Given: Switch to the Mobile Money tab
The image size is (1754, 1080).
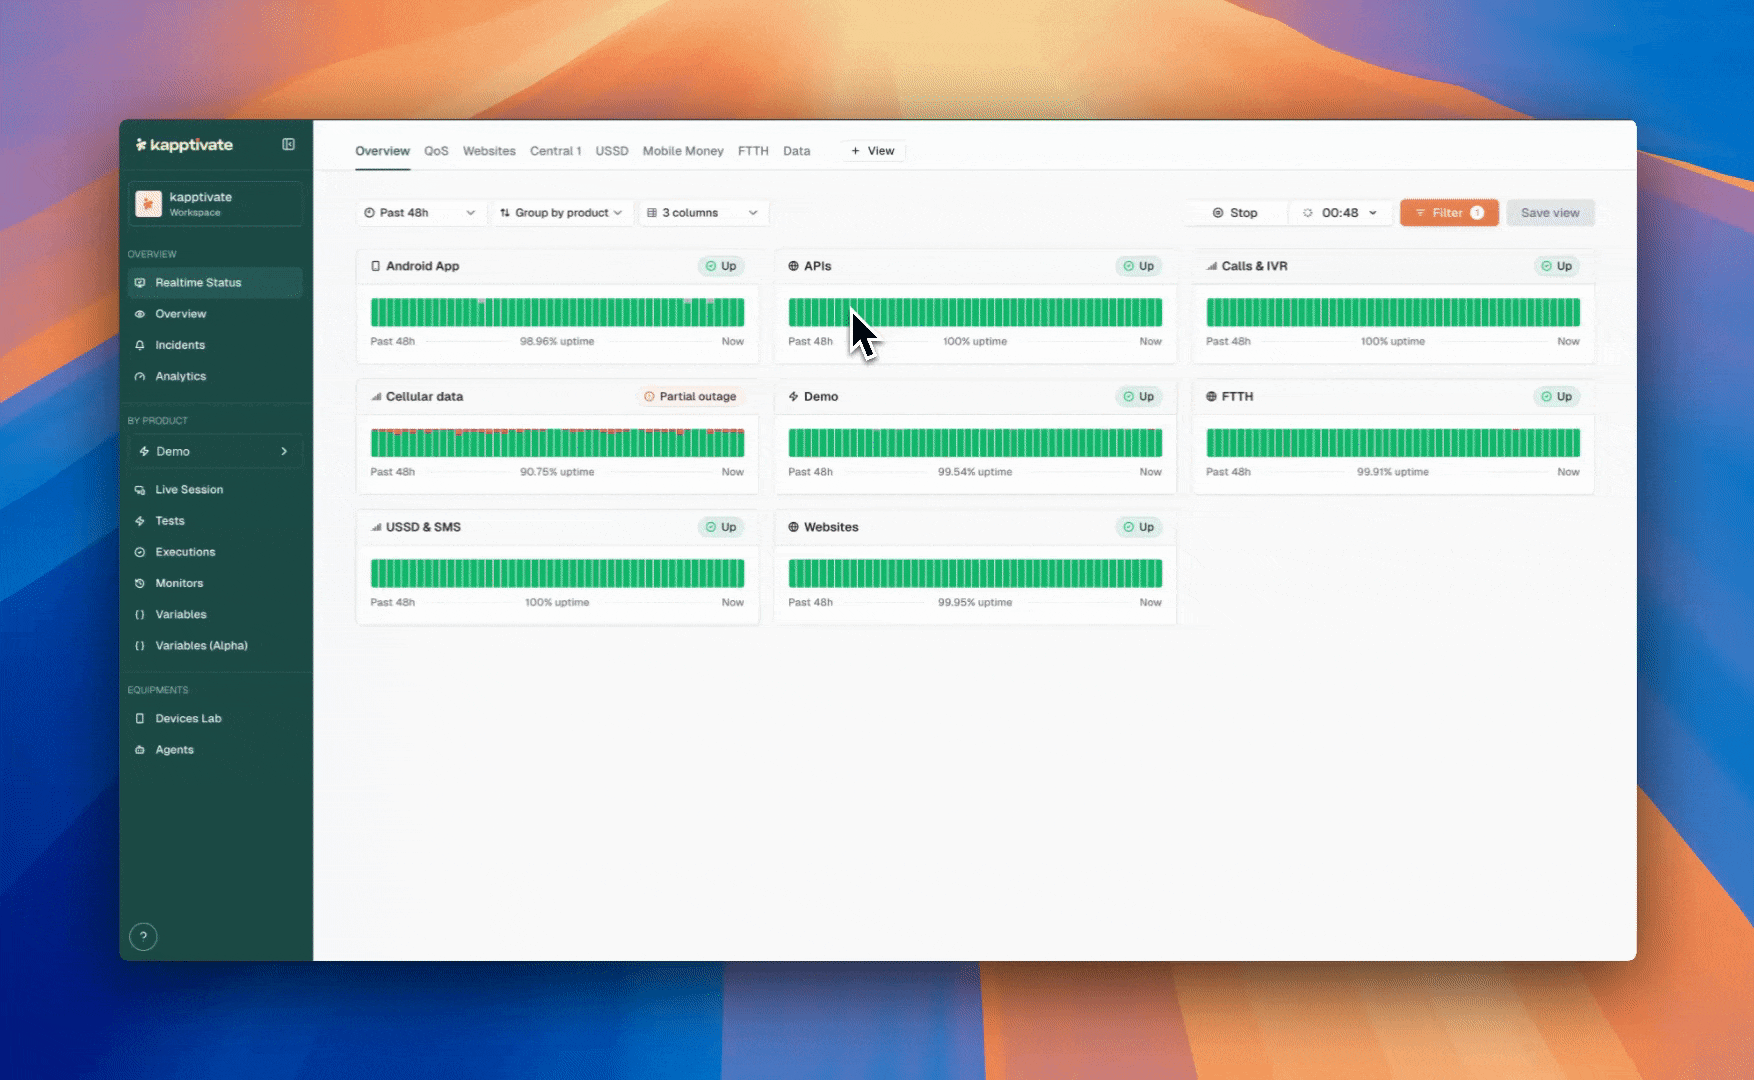Looking at the screenshot, I should coord(683,151).
